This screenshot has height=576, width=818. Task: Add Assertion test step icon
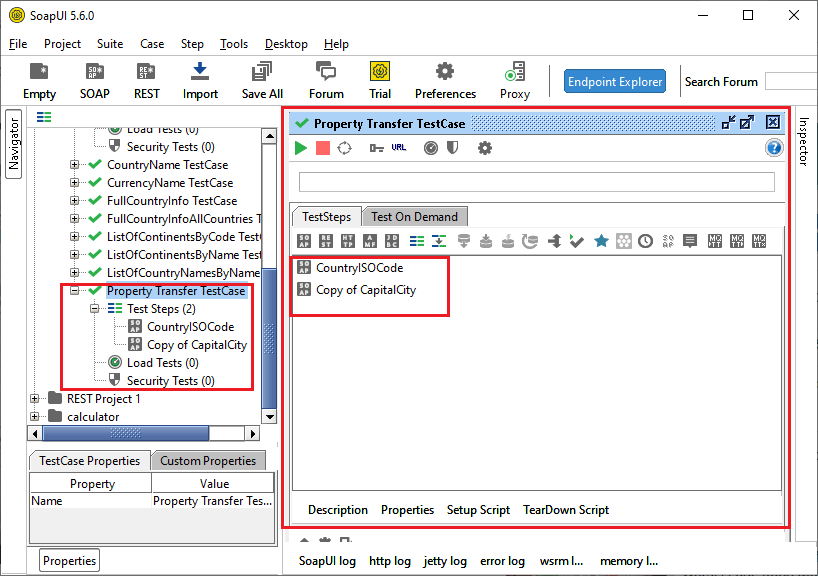(x=623, y=241)
